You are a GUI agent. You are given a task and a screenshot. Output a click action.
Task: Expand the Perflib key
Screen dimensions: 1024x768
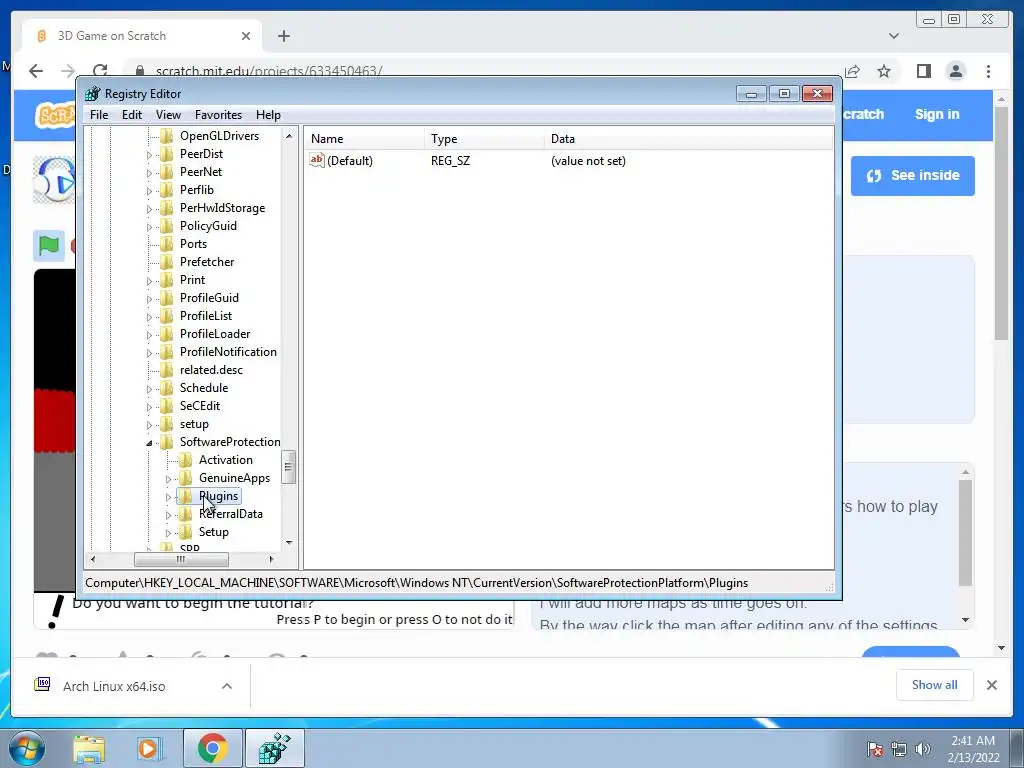pos(149,191)
